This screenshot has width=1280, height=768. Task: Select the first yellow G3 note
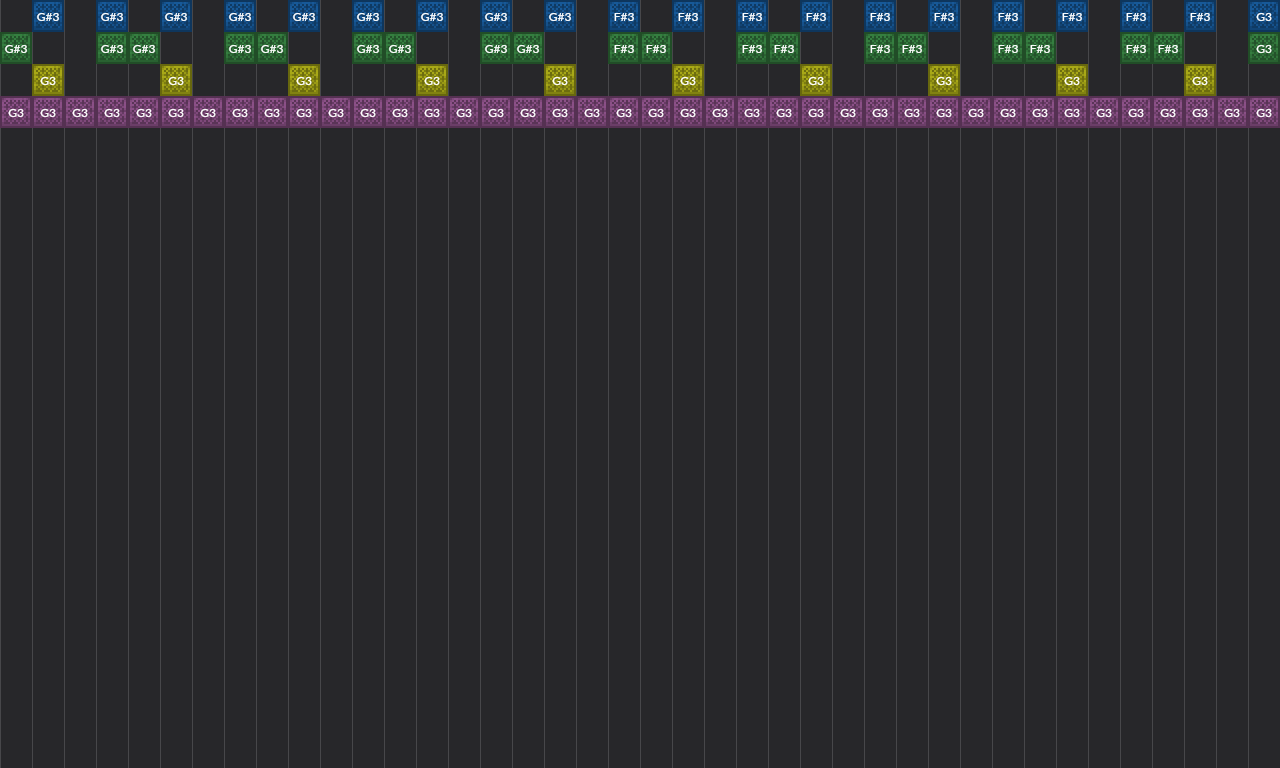tap(48, 80)
